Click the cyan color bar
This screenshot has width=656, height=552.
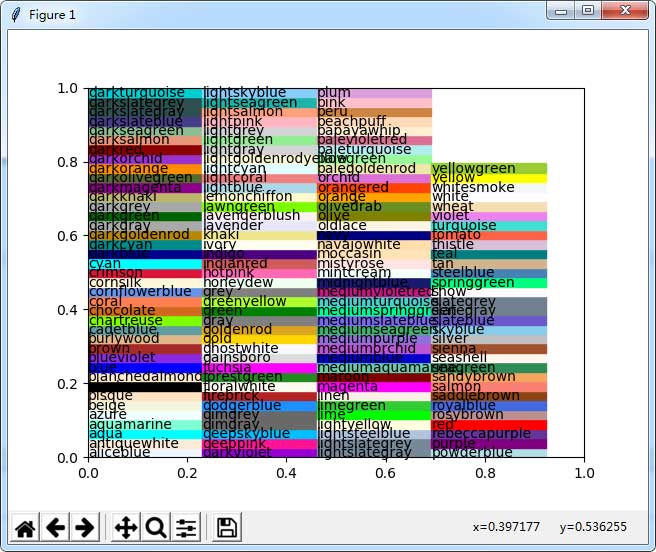[145, 264]
